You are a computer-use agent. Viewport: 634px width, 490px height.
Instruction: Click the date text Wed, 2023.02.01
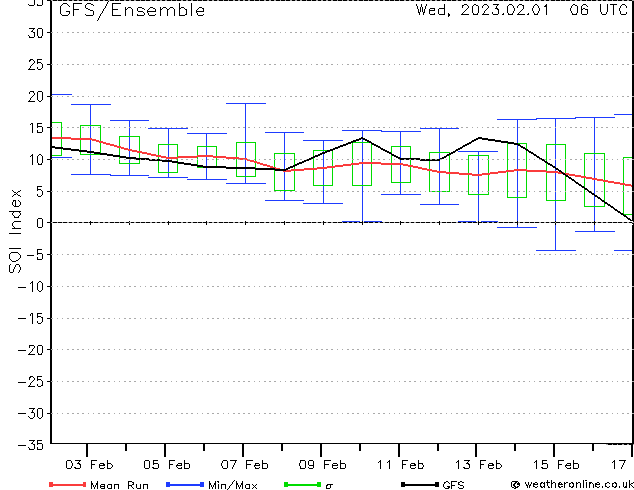[483, 10]
